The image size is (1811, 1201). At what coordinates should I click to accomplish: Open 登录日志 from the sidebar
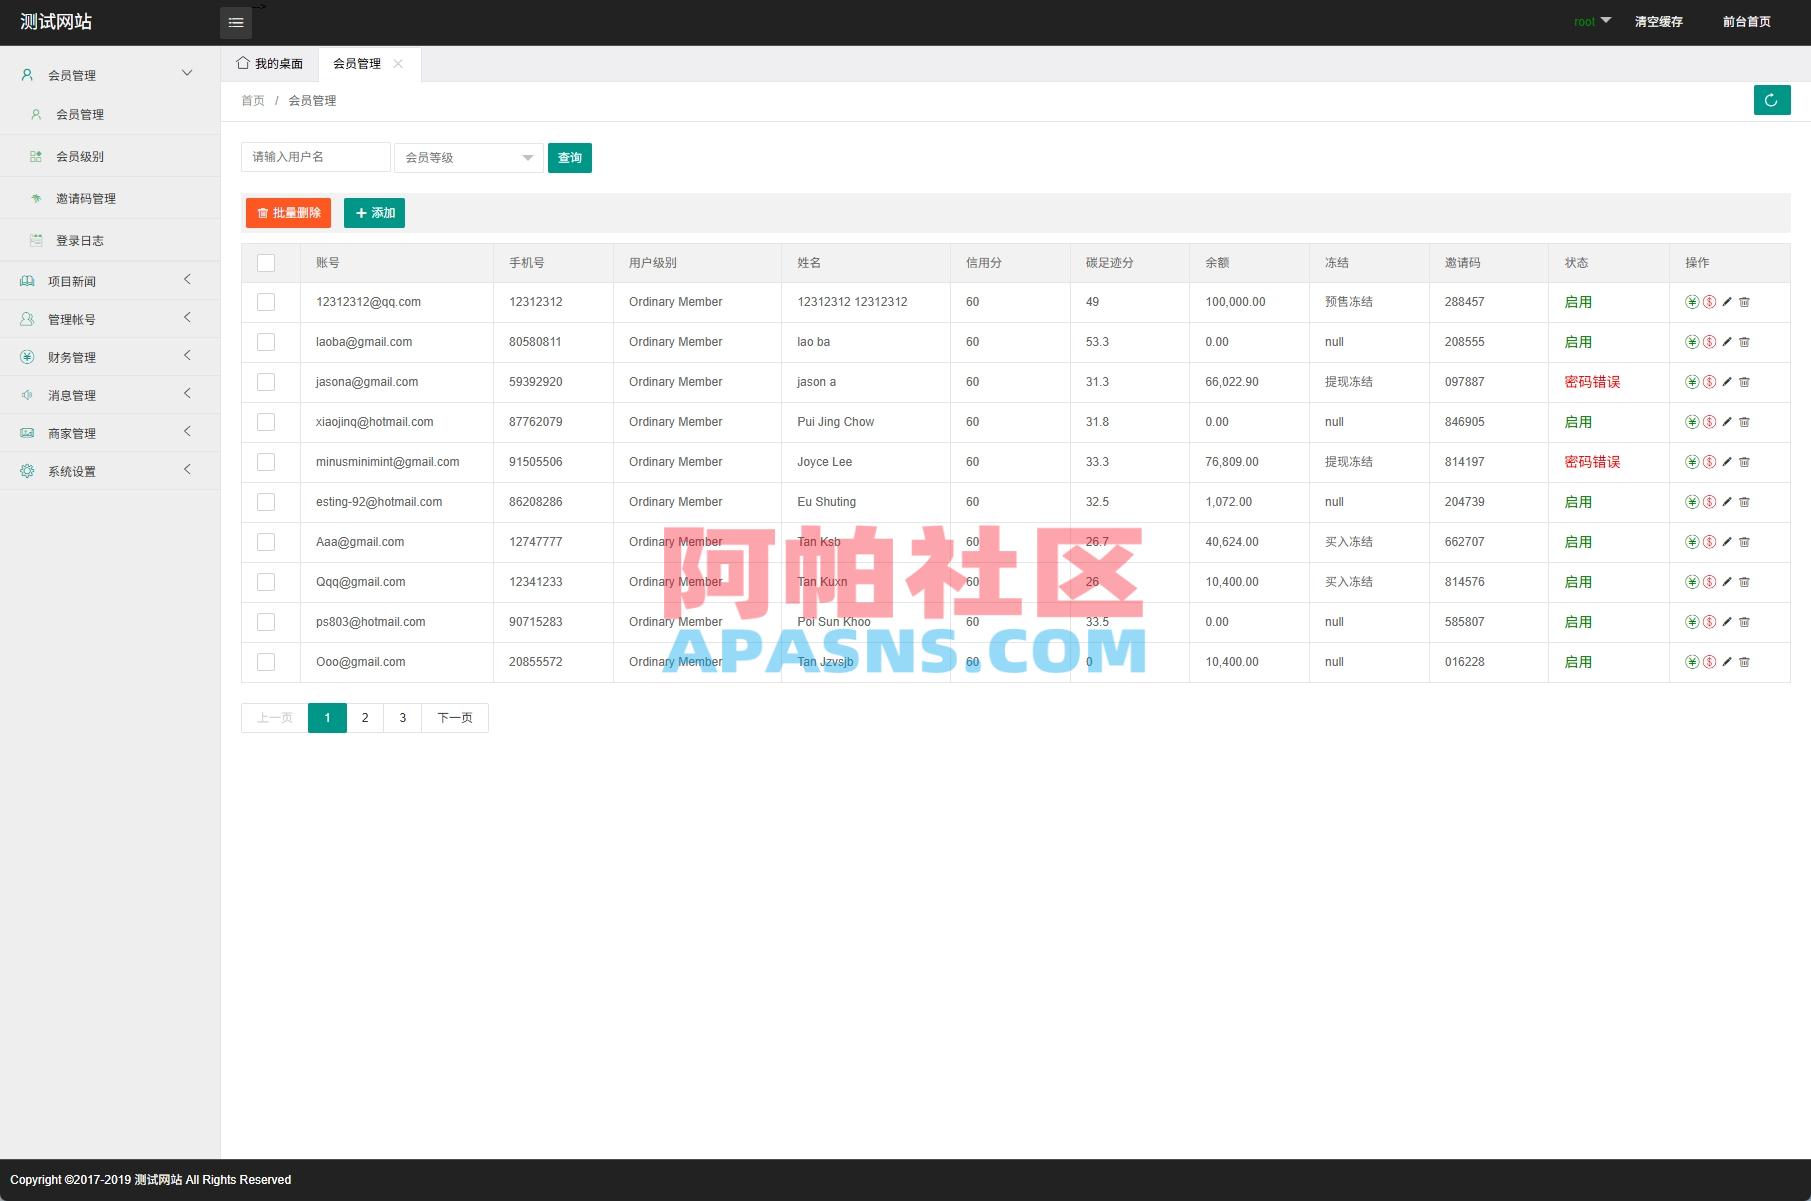click(x=36, y=240)
